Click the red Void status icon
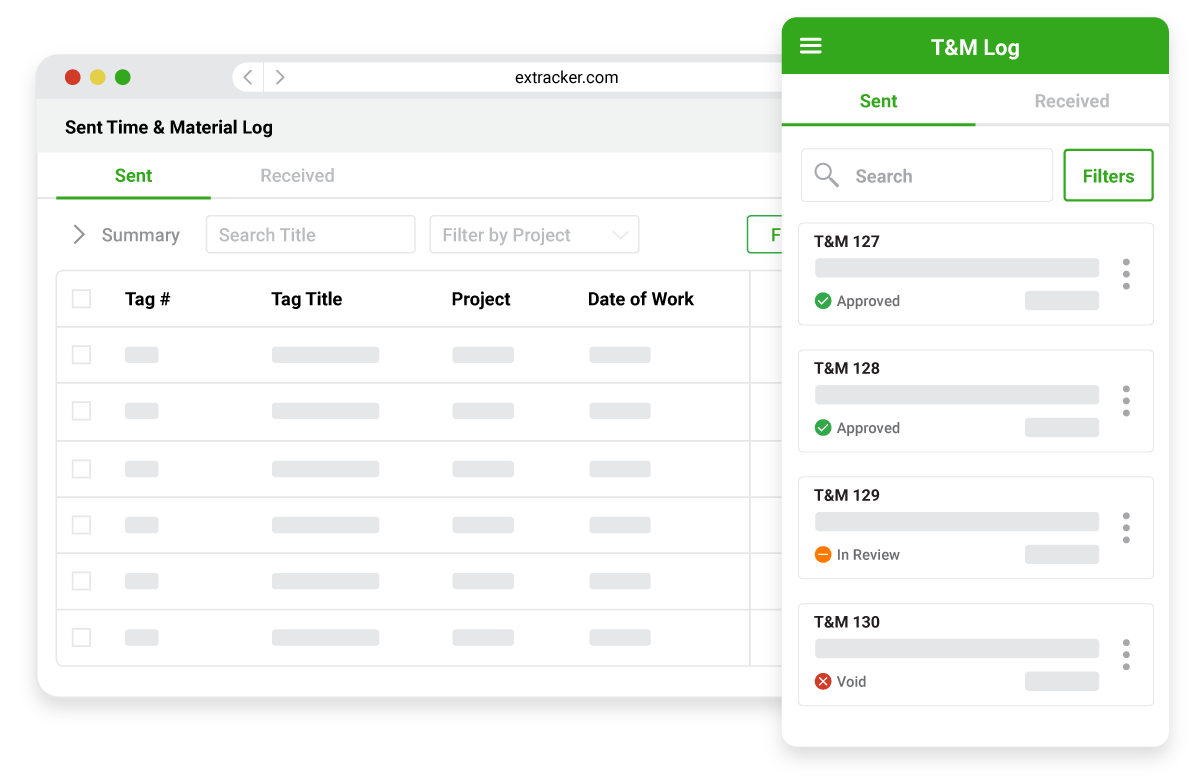Screen dimensions: 1195x784 (822, 681)
